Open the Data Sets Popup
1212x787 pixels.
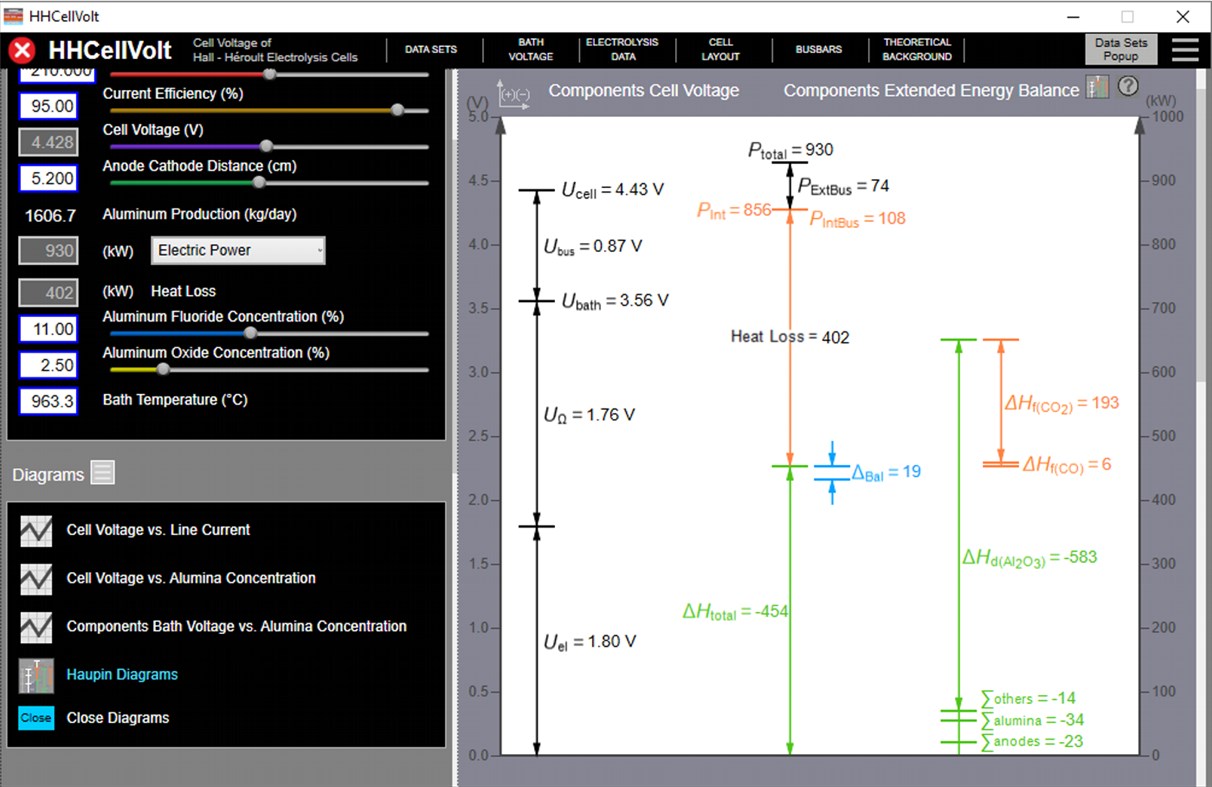(x=1120, y=48)
